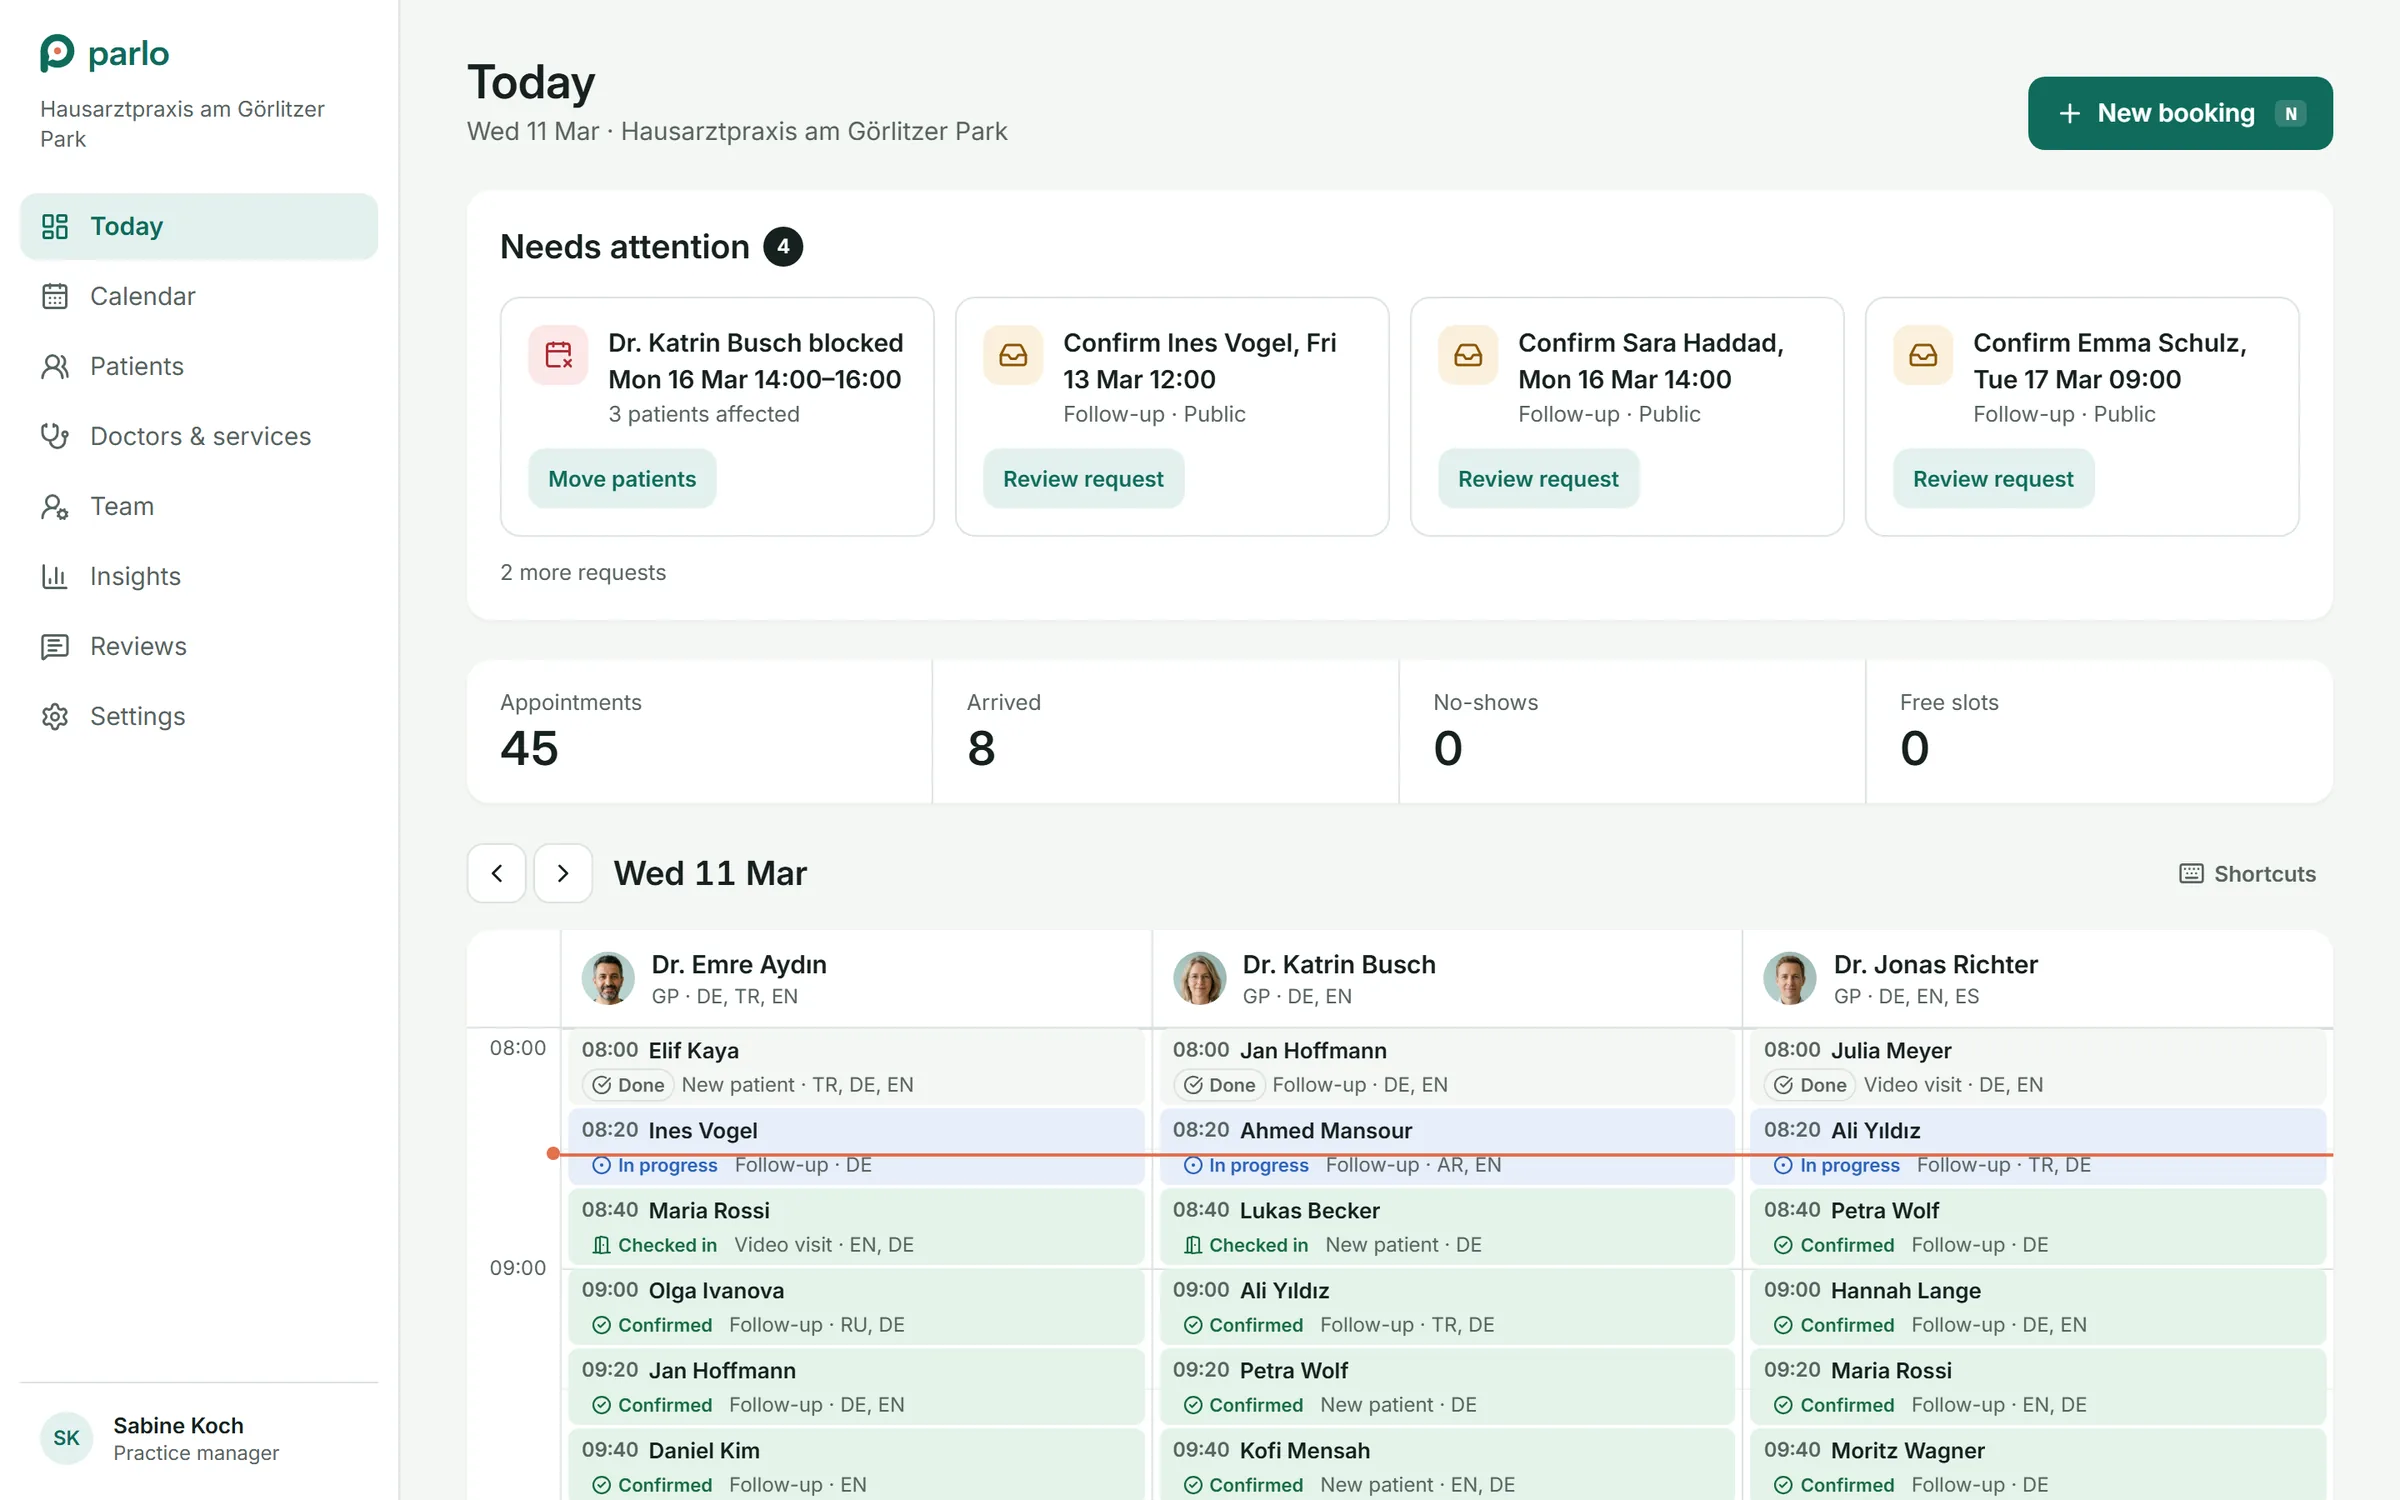2400x1500 pixels.
Task: Go to Patients section
Action: (x=199, y=366)
